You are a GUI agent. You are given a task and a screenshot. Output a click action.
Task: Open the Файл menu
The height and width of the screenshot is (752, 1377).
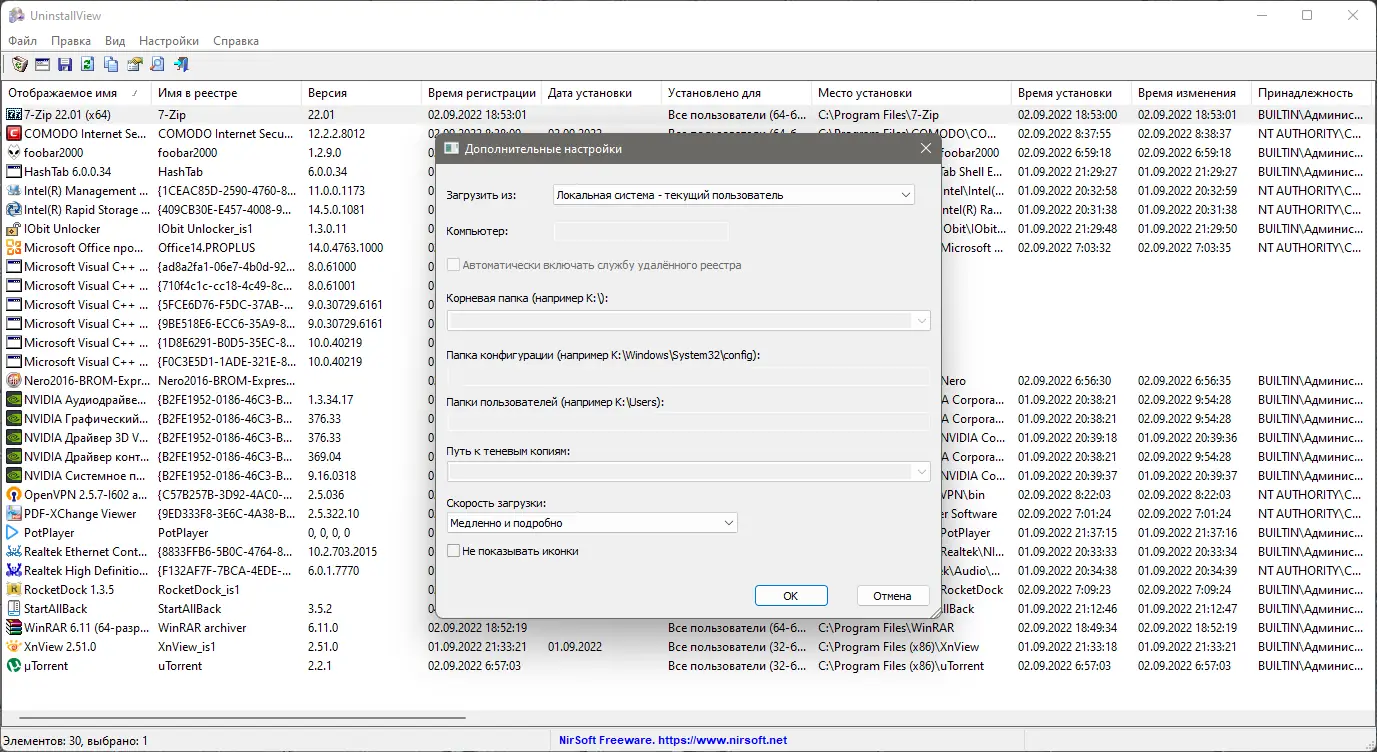point(22,41)
